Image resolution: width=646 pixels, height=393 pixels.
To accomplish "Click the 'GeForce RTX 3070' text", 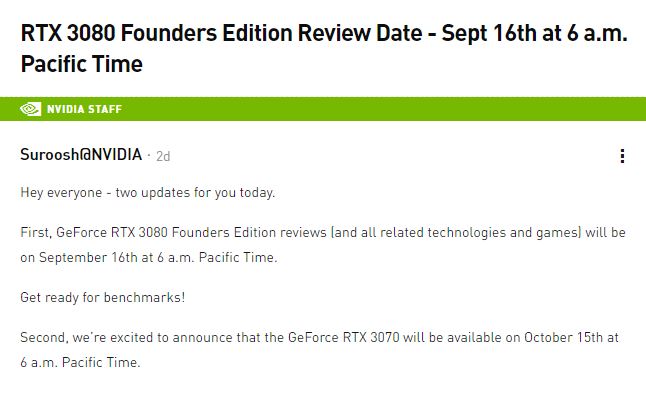I will pos(344,337).
